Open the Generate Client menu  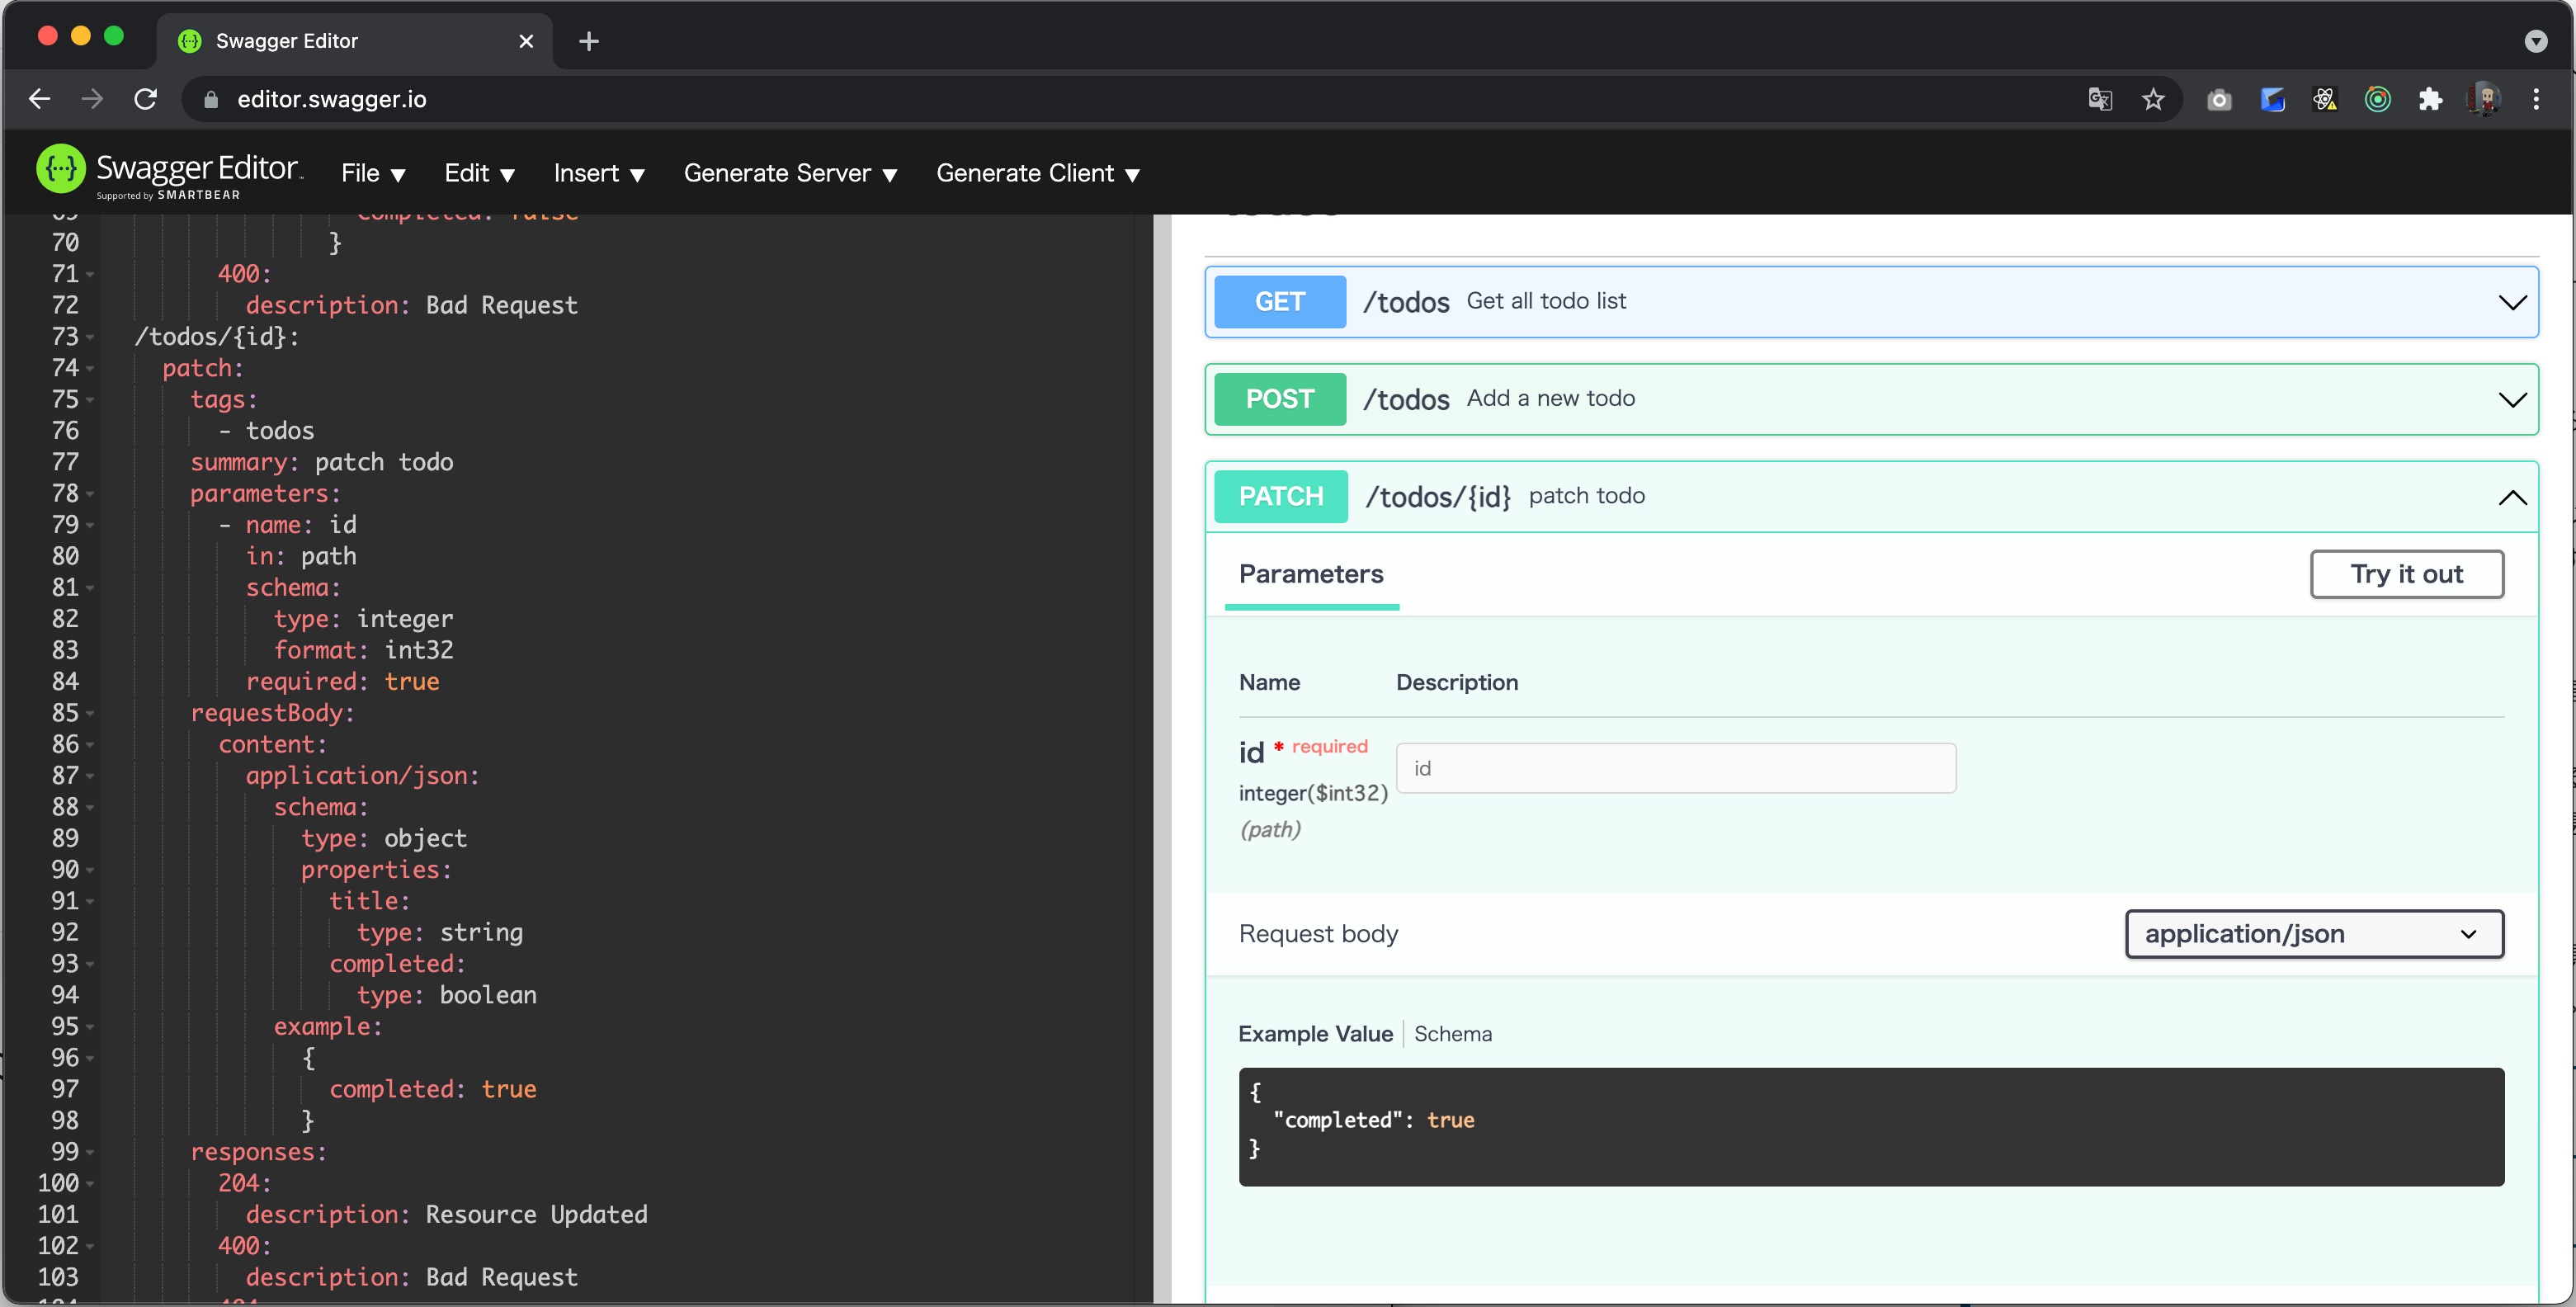click(1037, 173)
